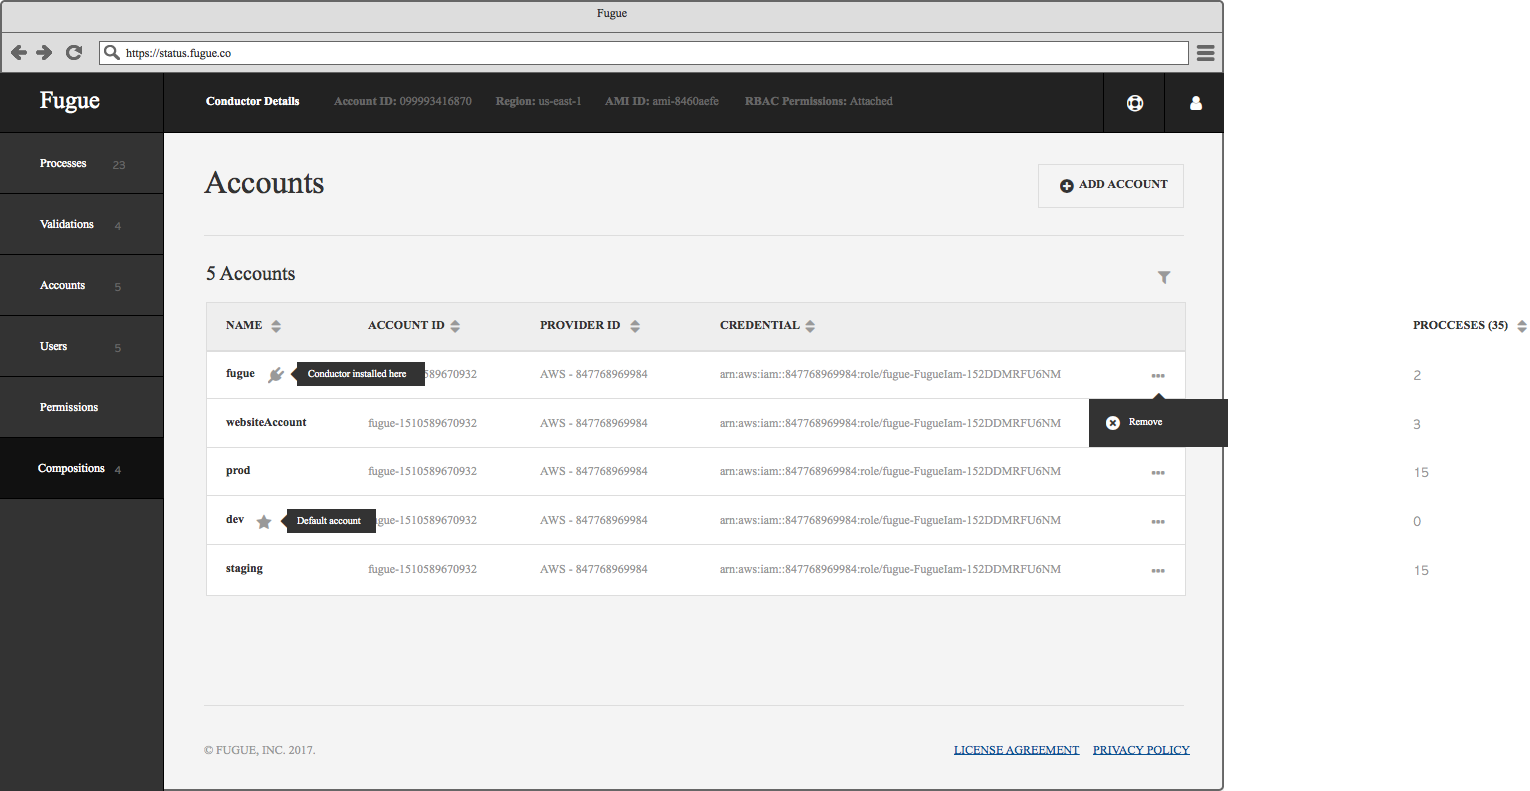The width and height of the screenshot is (1530, 791).
Task: Click the fugue account name
Action: 240,373
